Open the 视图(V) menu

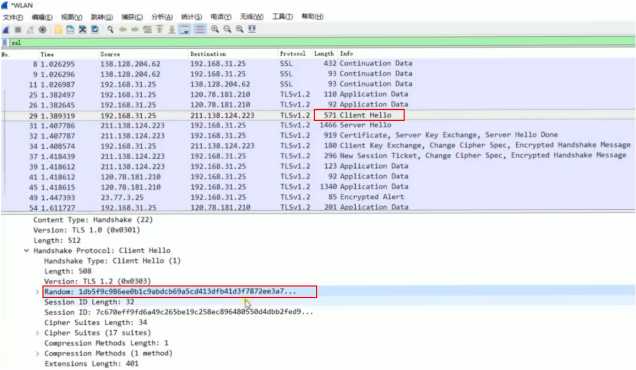71,17
